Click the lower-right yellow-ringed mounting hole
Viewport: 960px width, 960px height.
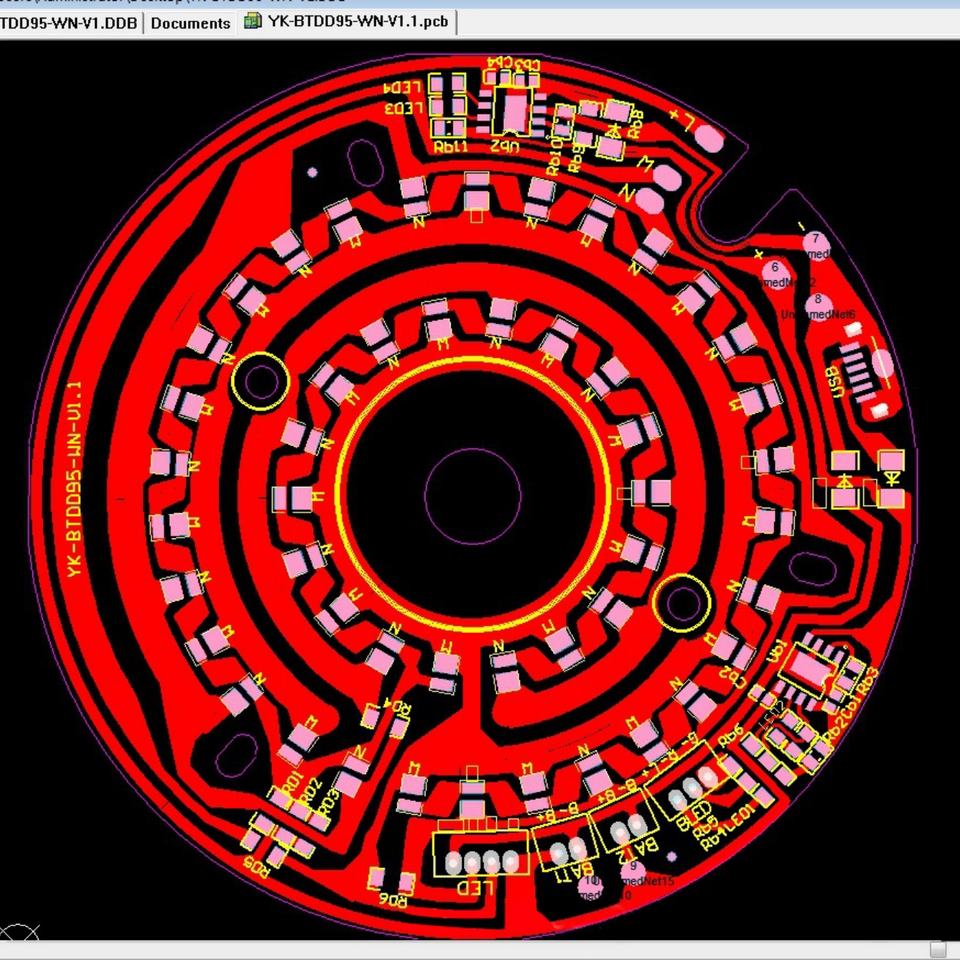[x=682, y=603]
